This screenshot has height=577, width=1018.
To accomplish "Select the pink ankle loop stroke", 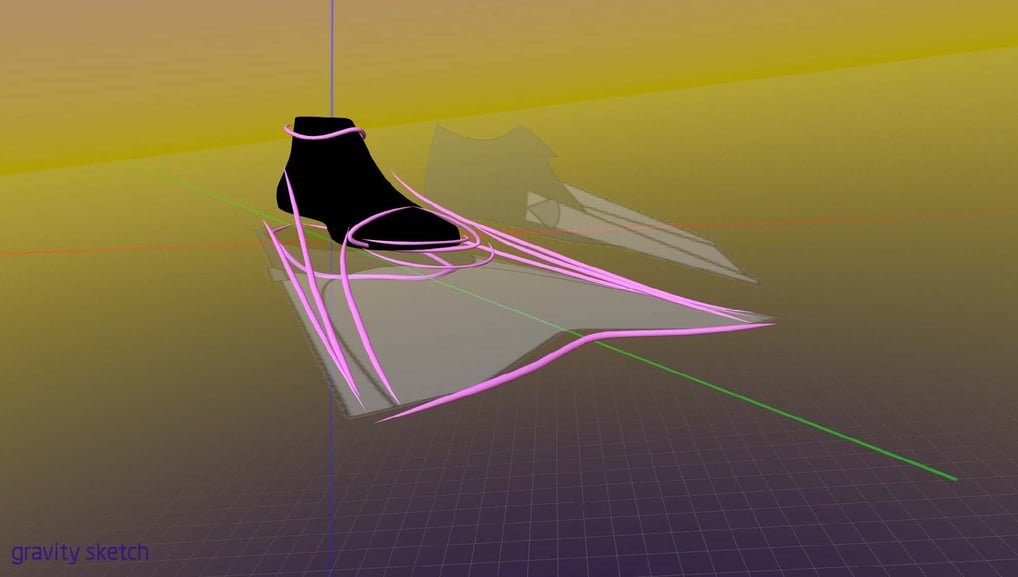I will 325,132.
